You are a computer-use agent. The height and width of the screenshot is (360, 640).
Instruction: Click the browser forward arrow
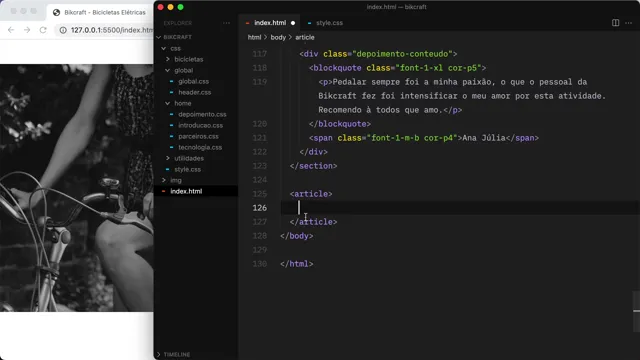coord(27,30)
